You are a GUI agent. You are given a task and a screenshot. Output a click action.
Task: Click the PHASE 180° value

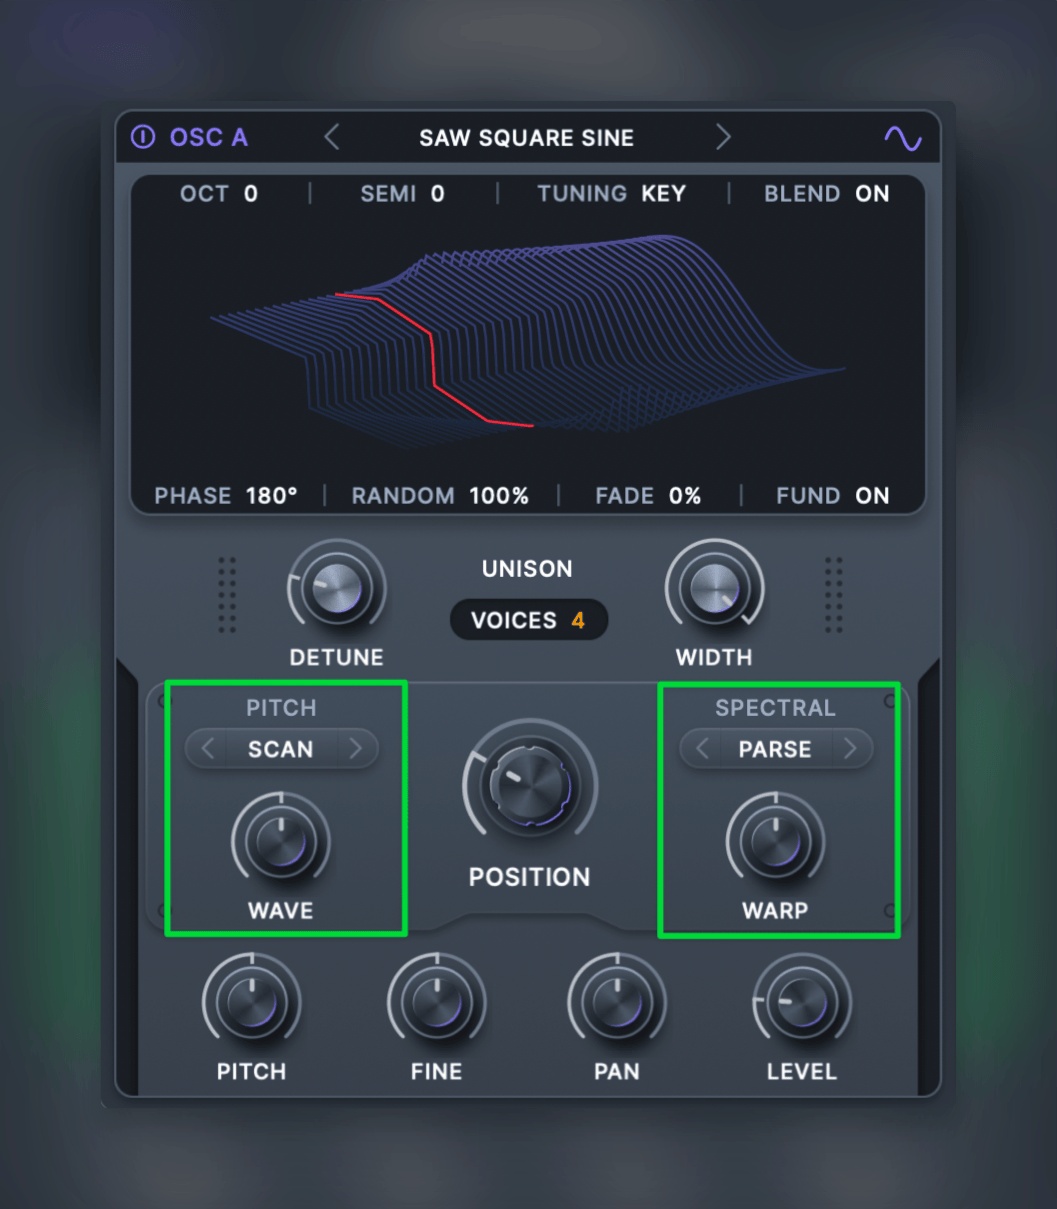coord(270,496)
